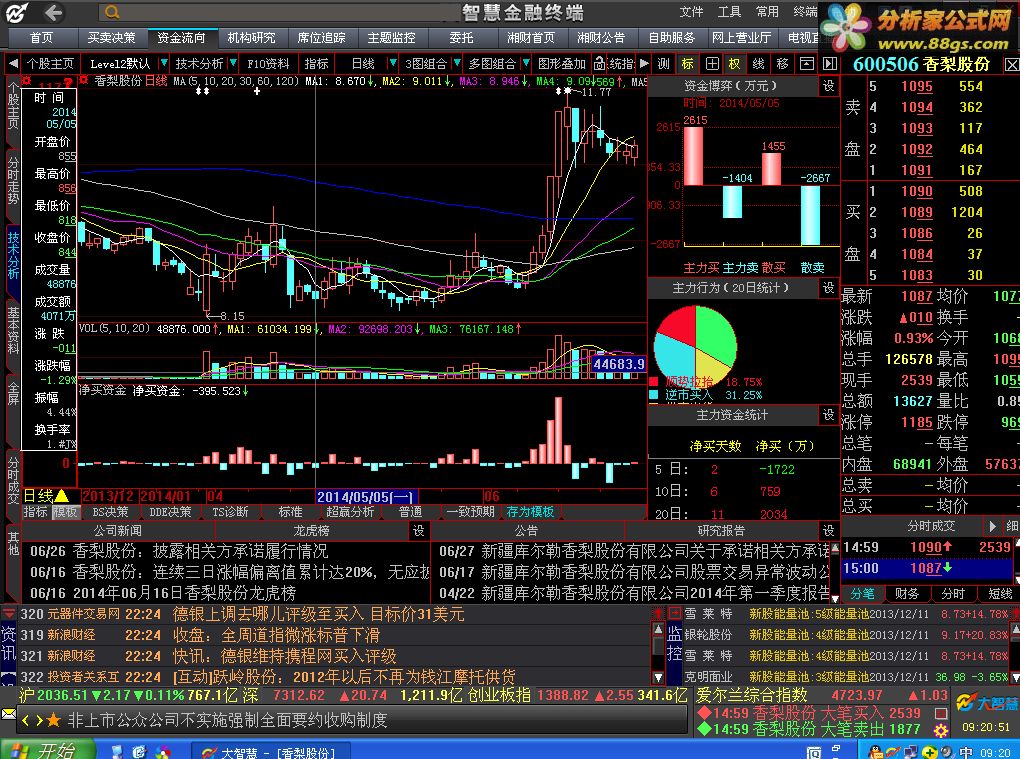This screenshot has width=1020, height=759.
Task: Select the BS决策 indicator tab
Action: [111, 512]
